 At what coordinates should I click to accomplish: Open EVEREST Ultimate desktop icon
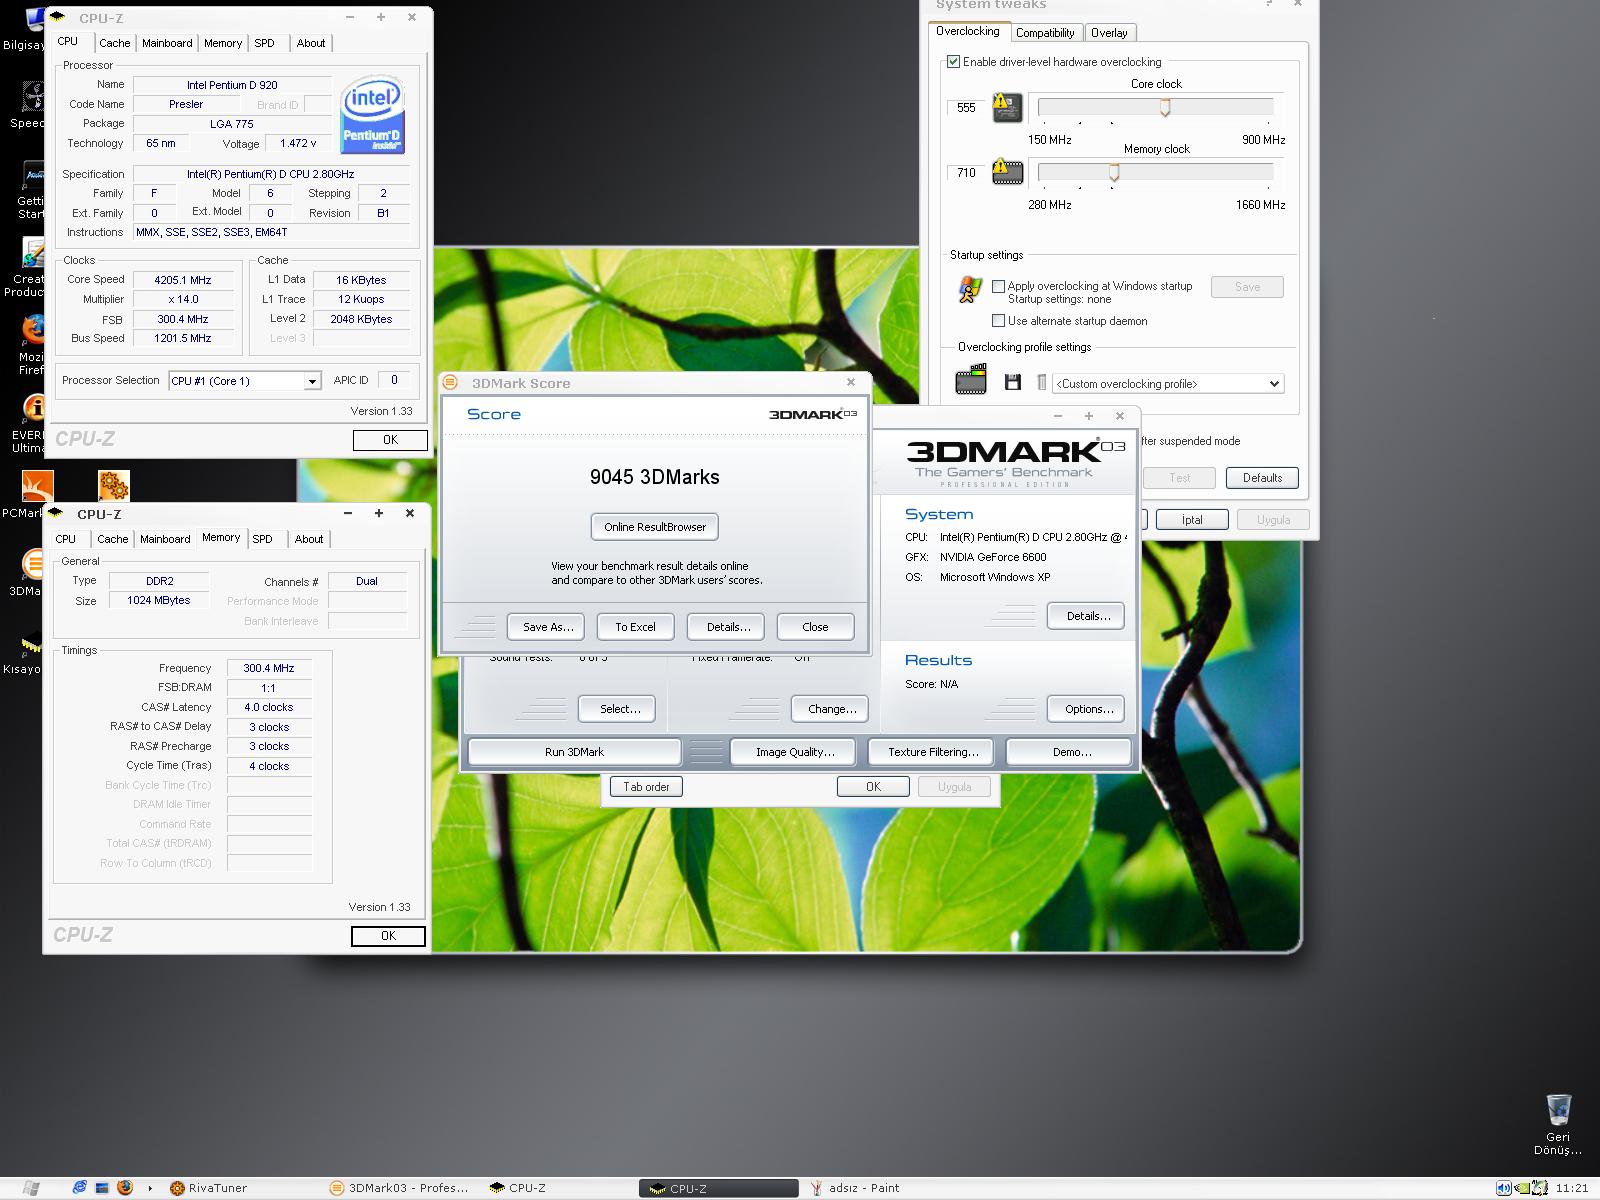[x=33, y=408]
